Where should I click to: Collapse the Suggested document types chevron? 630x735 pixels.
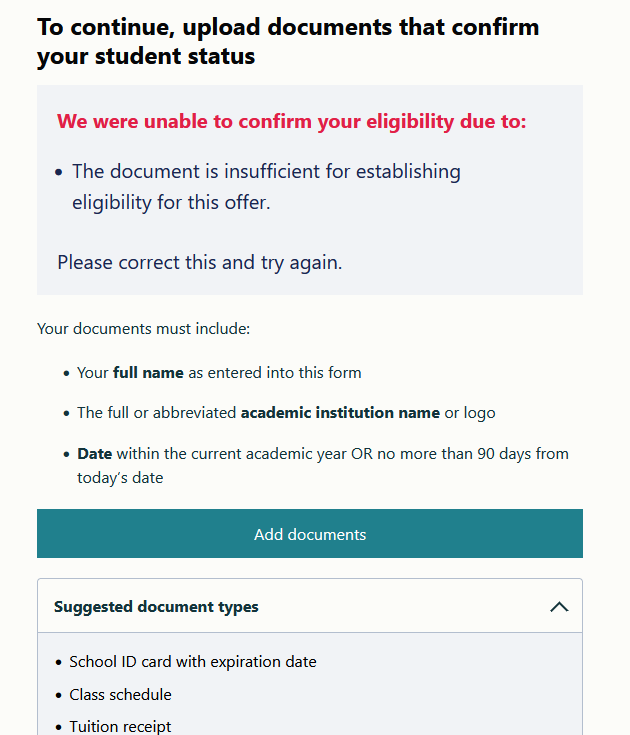[559, 607]
